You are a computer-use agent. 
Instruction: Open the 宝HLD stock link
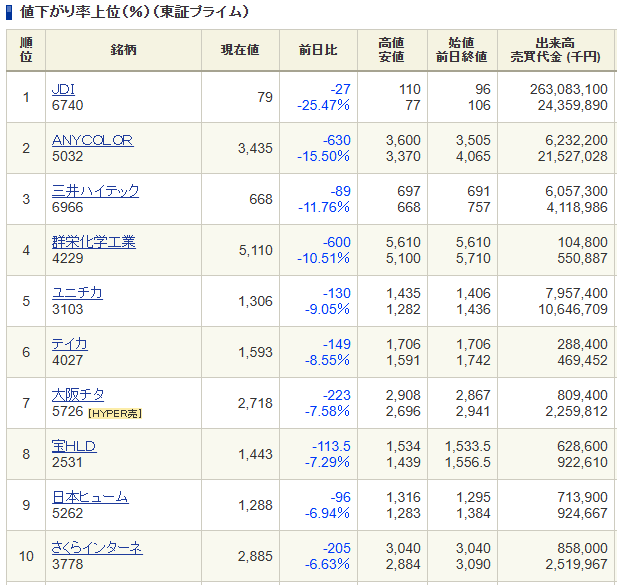point(74,446)
